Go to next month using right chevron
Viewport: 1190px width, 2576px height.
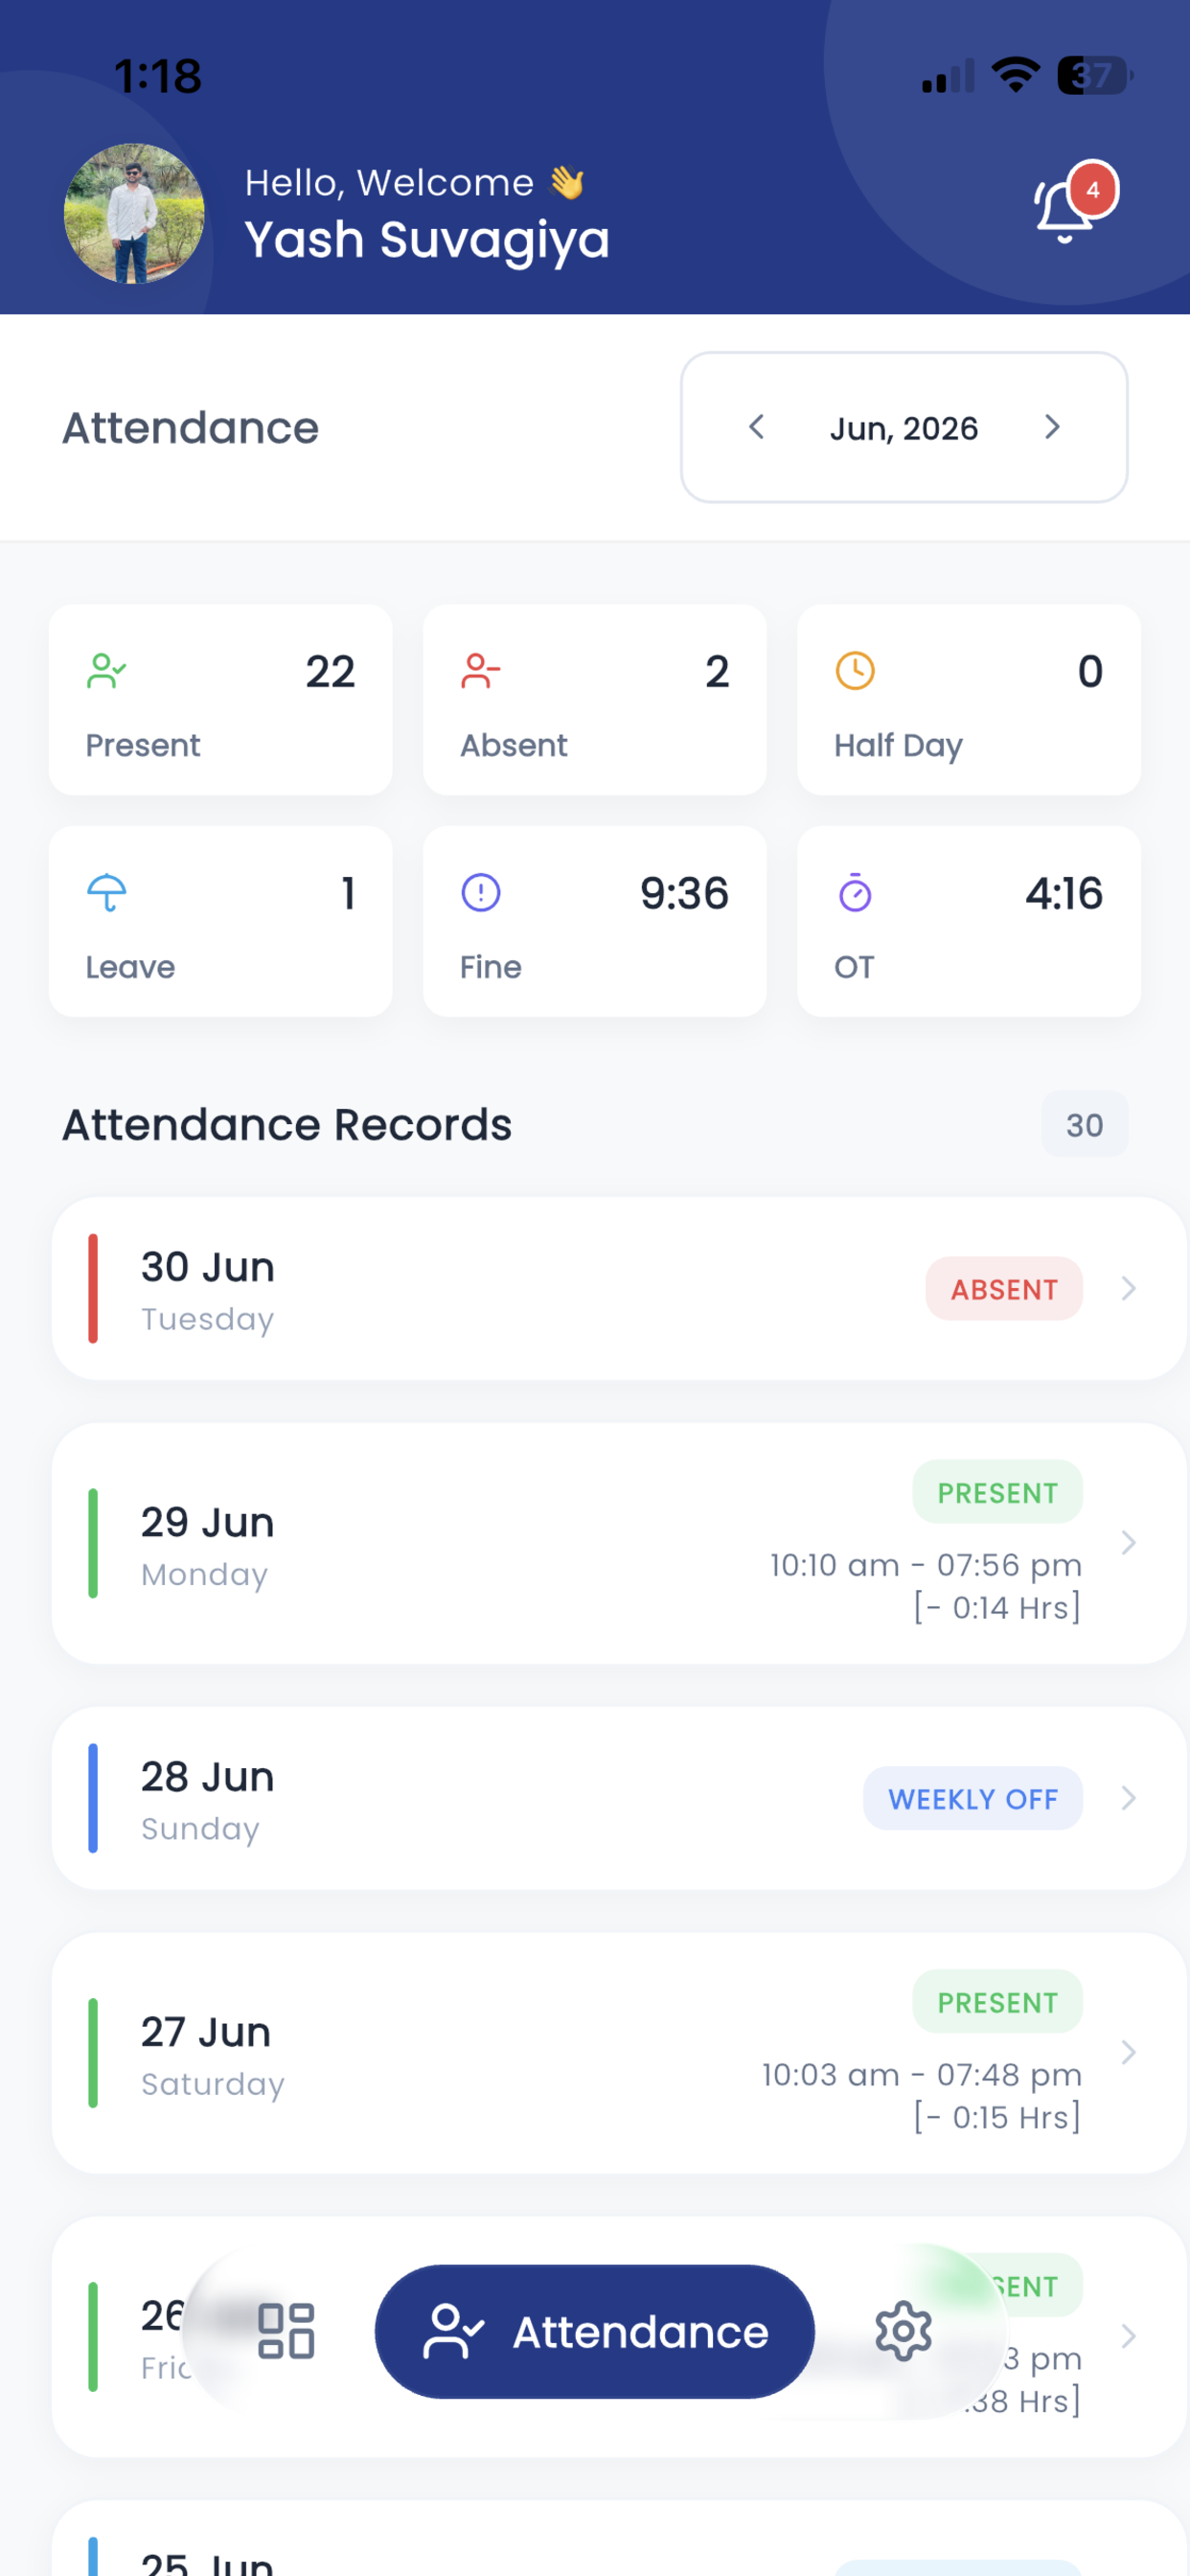click(1051, 427)
